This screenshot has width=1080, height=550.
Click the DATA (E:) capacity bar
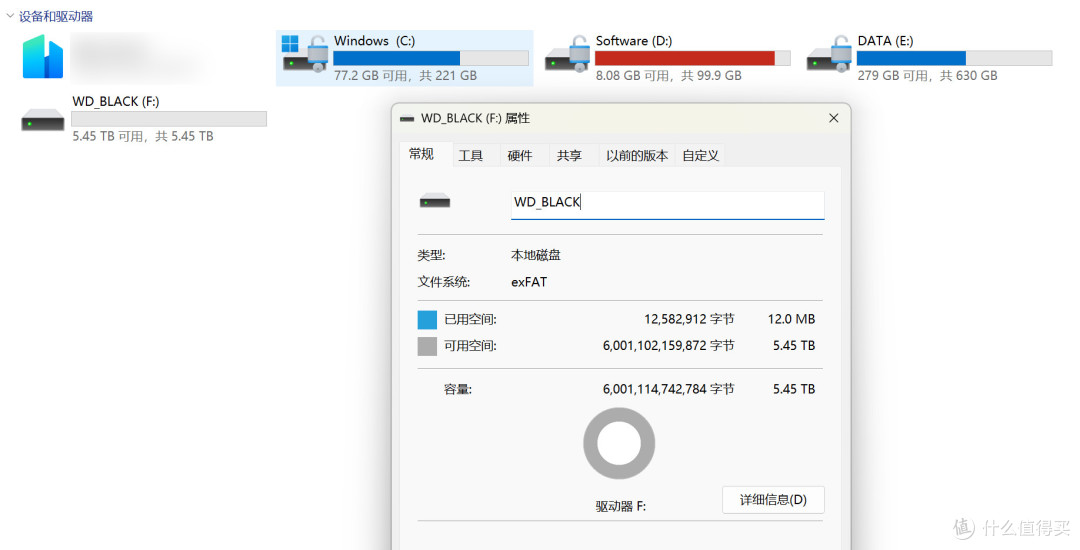pos(954,58)
